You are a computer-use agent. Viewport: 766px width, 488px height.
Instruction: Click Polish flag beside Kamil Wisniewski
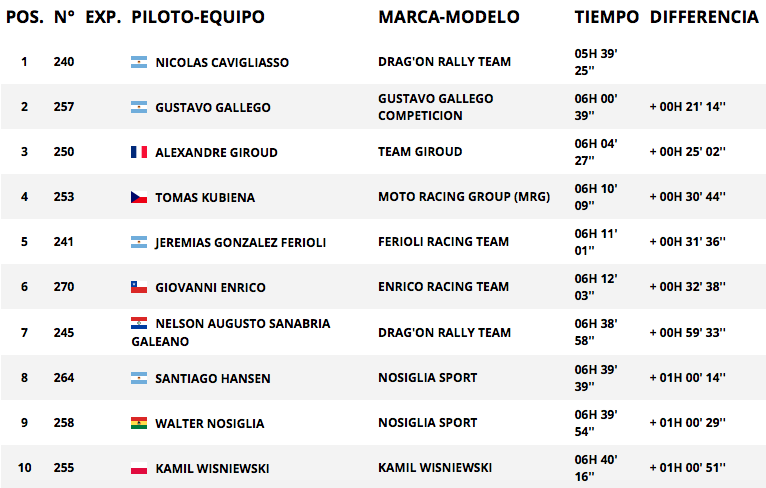click(x=139, y=468)
